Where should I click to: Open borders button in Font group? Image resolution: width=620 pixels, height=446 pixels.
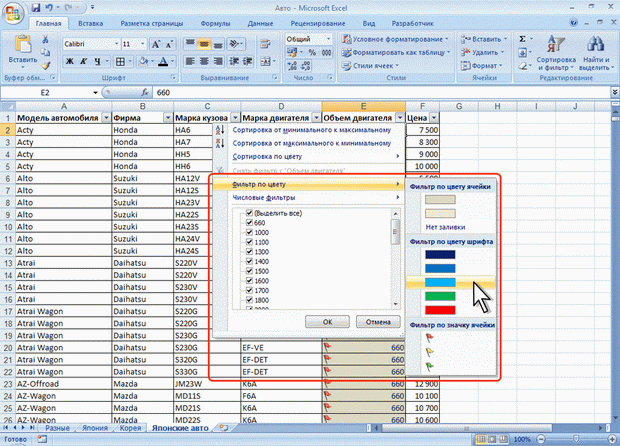pyautogui.click(x=120, y=61)
